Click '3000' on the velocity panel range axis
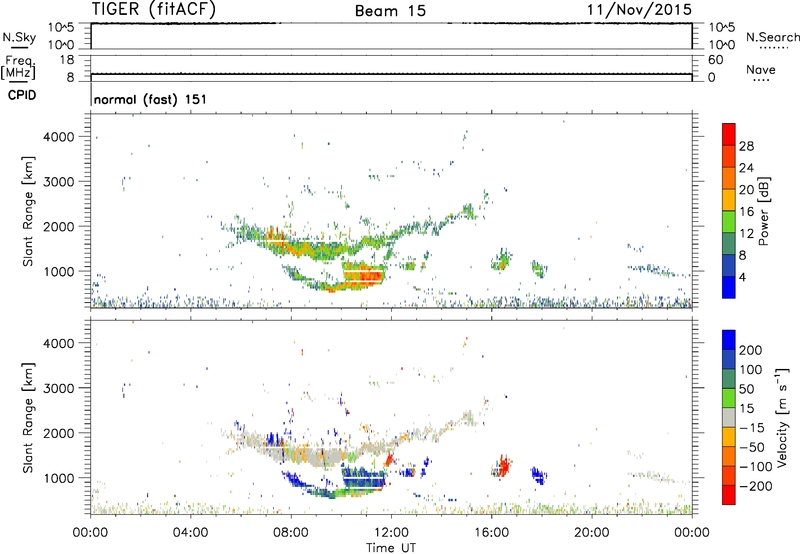 tap(59, 388)
